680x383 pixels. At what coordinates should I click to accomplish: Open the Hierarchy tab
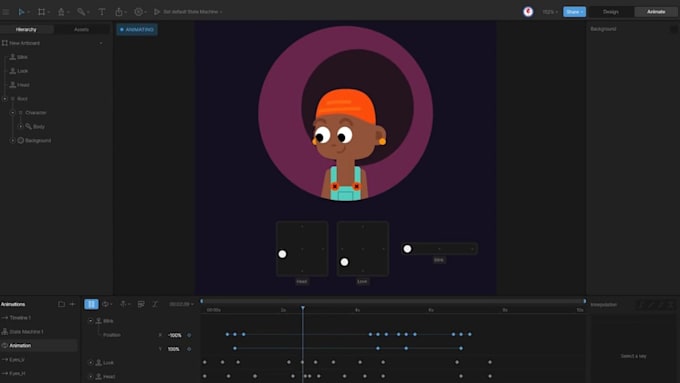pos(26,29)
